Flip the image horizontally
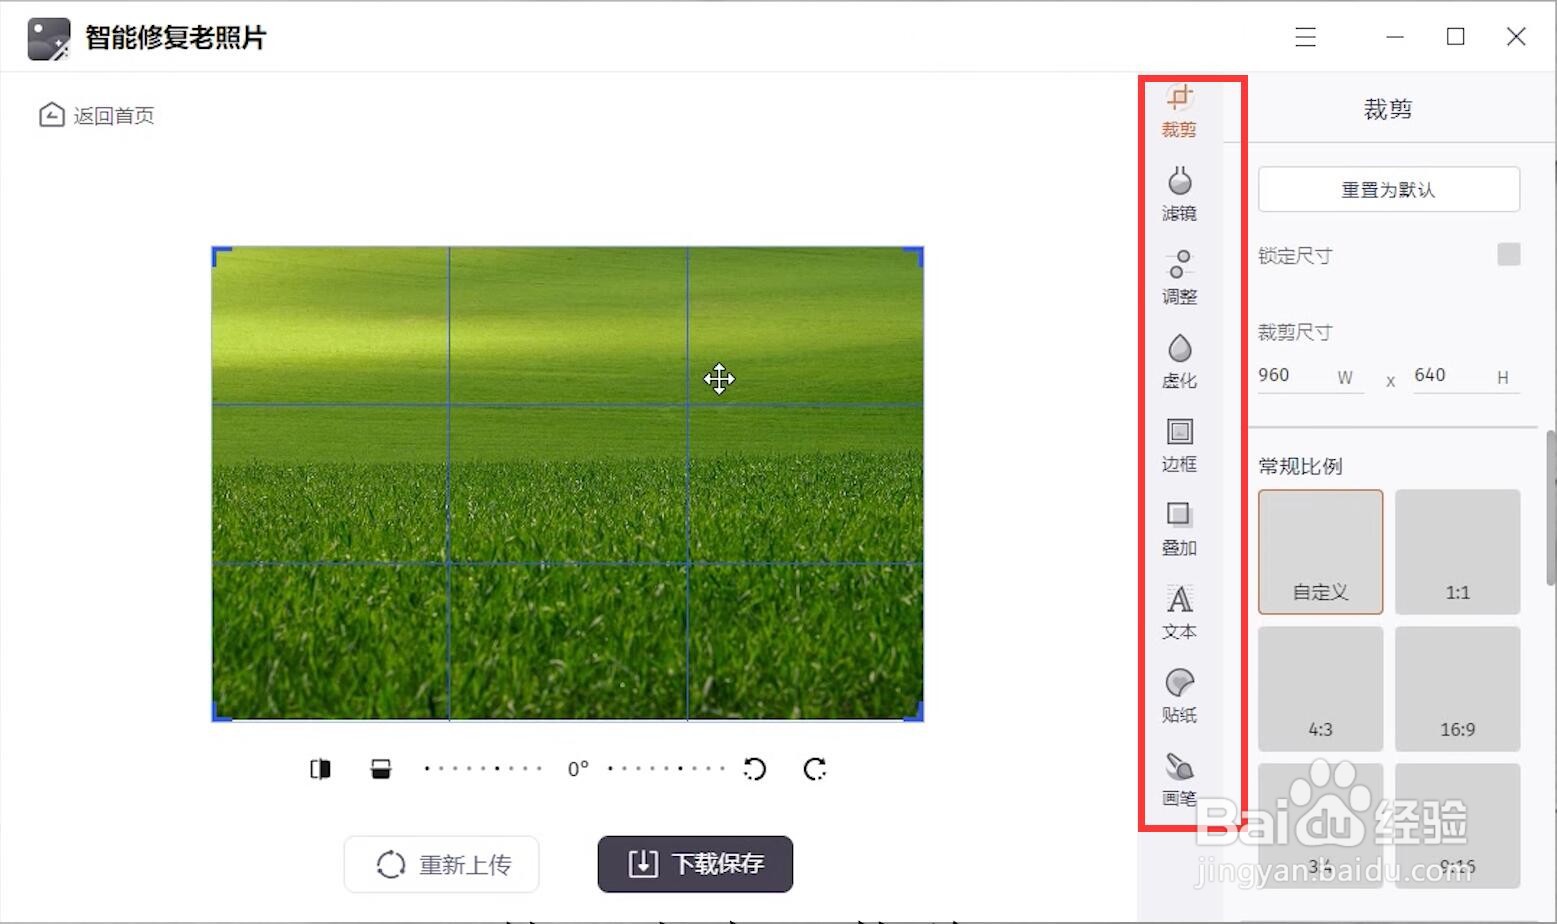The image size is (1557, 924). point(320,769)
